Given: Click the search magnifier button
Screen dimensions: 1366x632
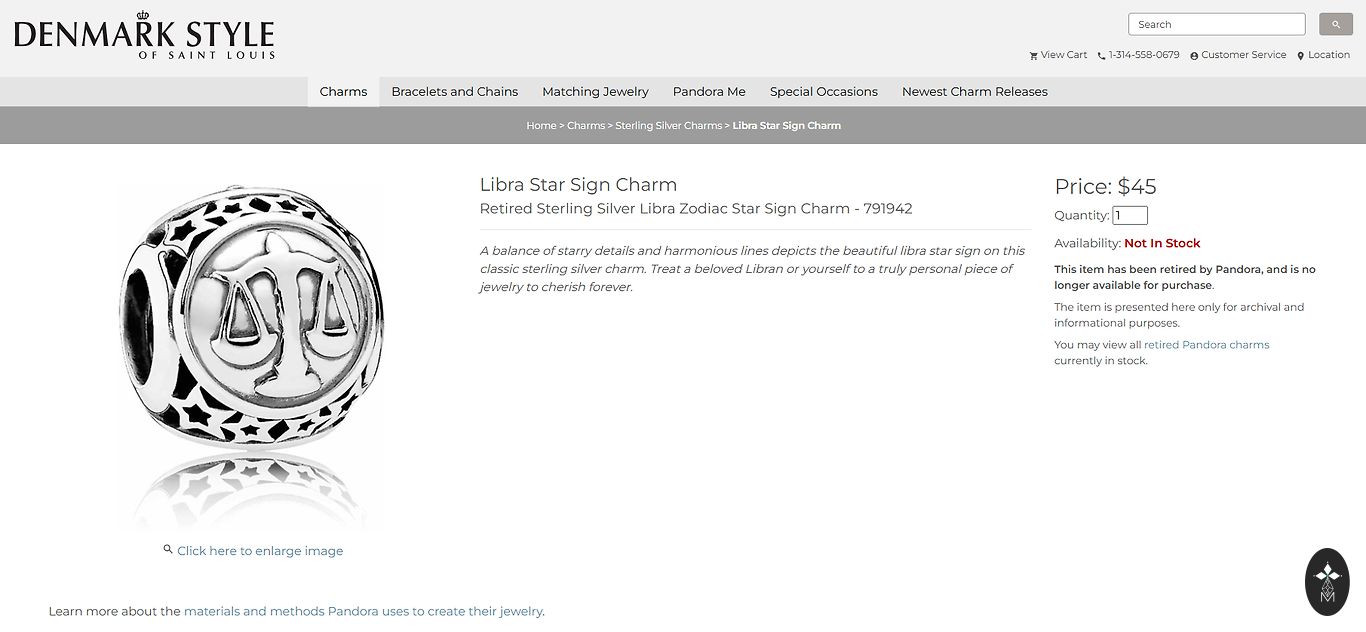Looking at the screenshot, I should (x=1335, y=24).
